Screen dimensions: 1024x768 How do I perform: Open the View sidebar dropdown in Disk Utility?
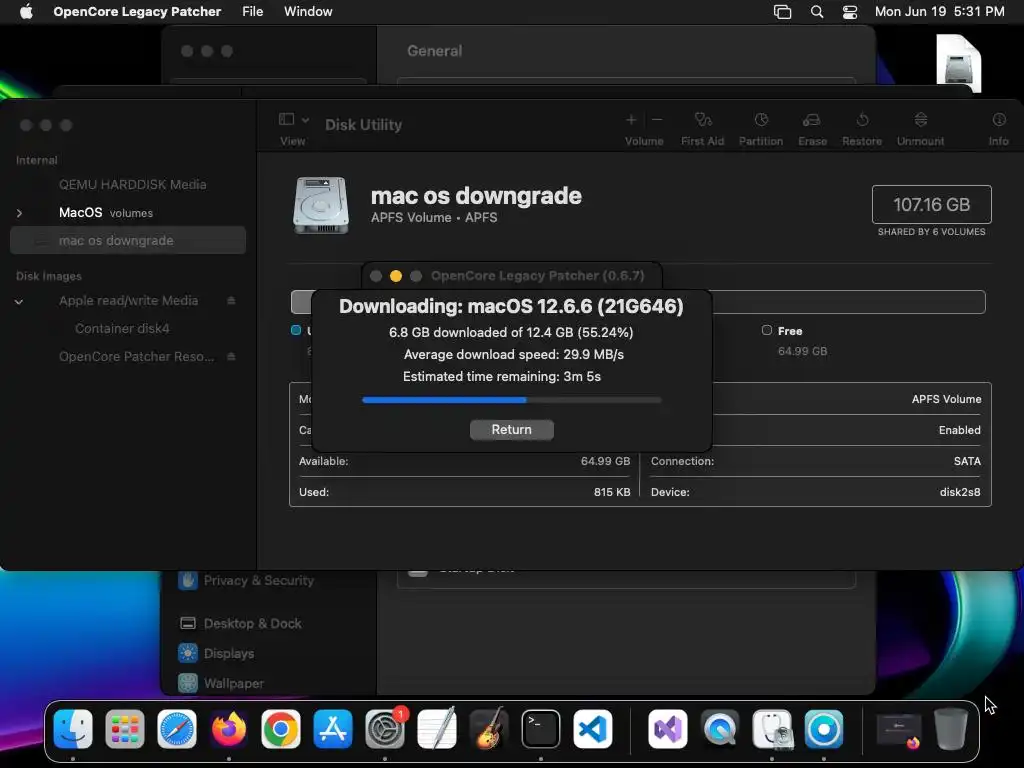click(293, 120)
